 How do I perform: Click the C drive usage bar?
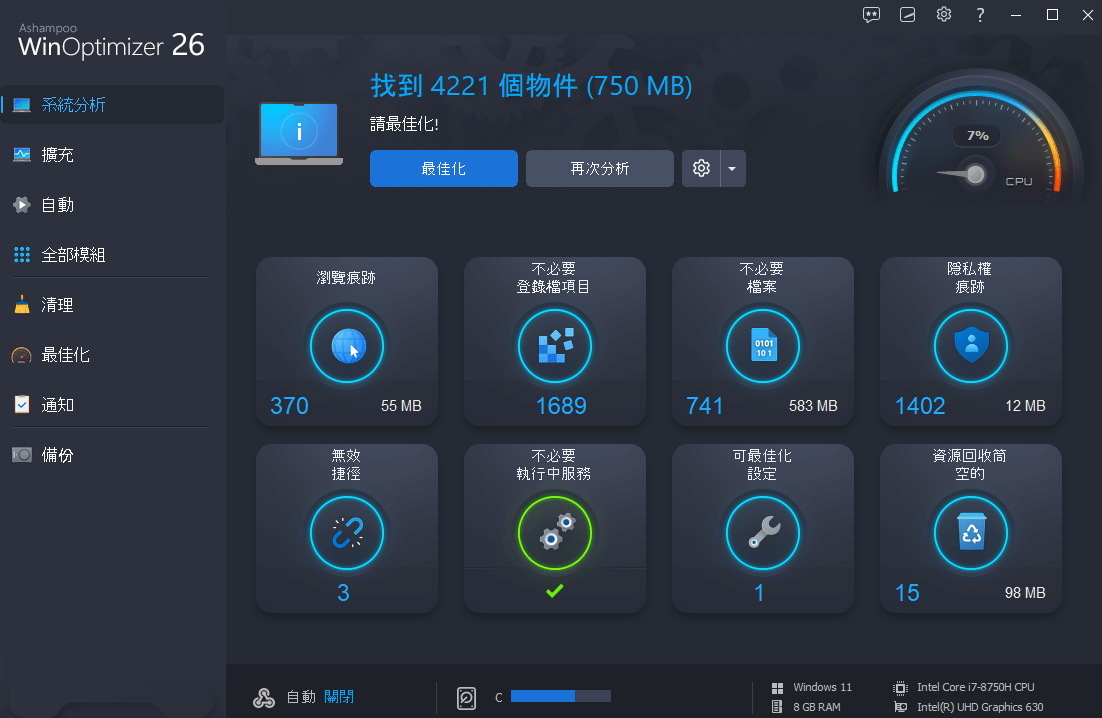pos(560,696)
